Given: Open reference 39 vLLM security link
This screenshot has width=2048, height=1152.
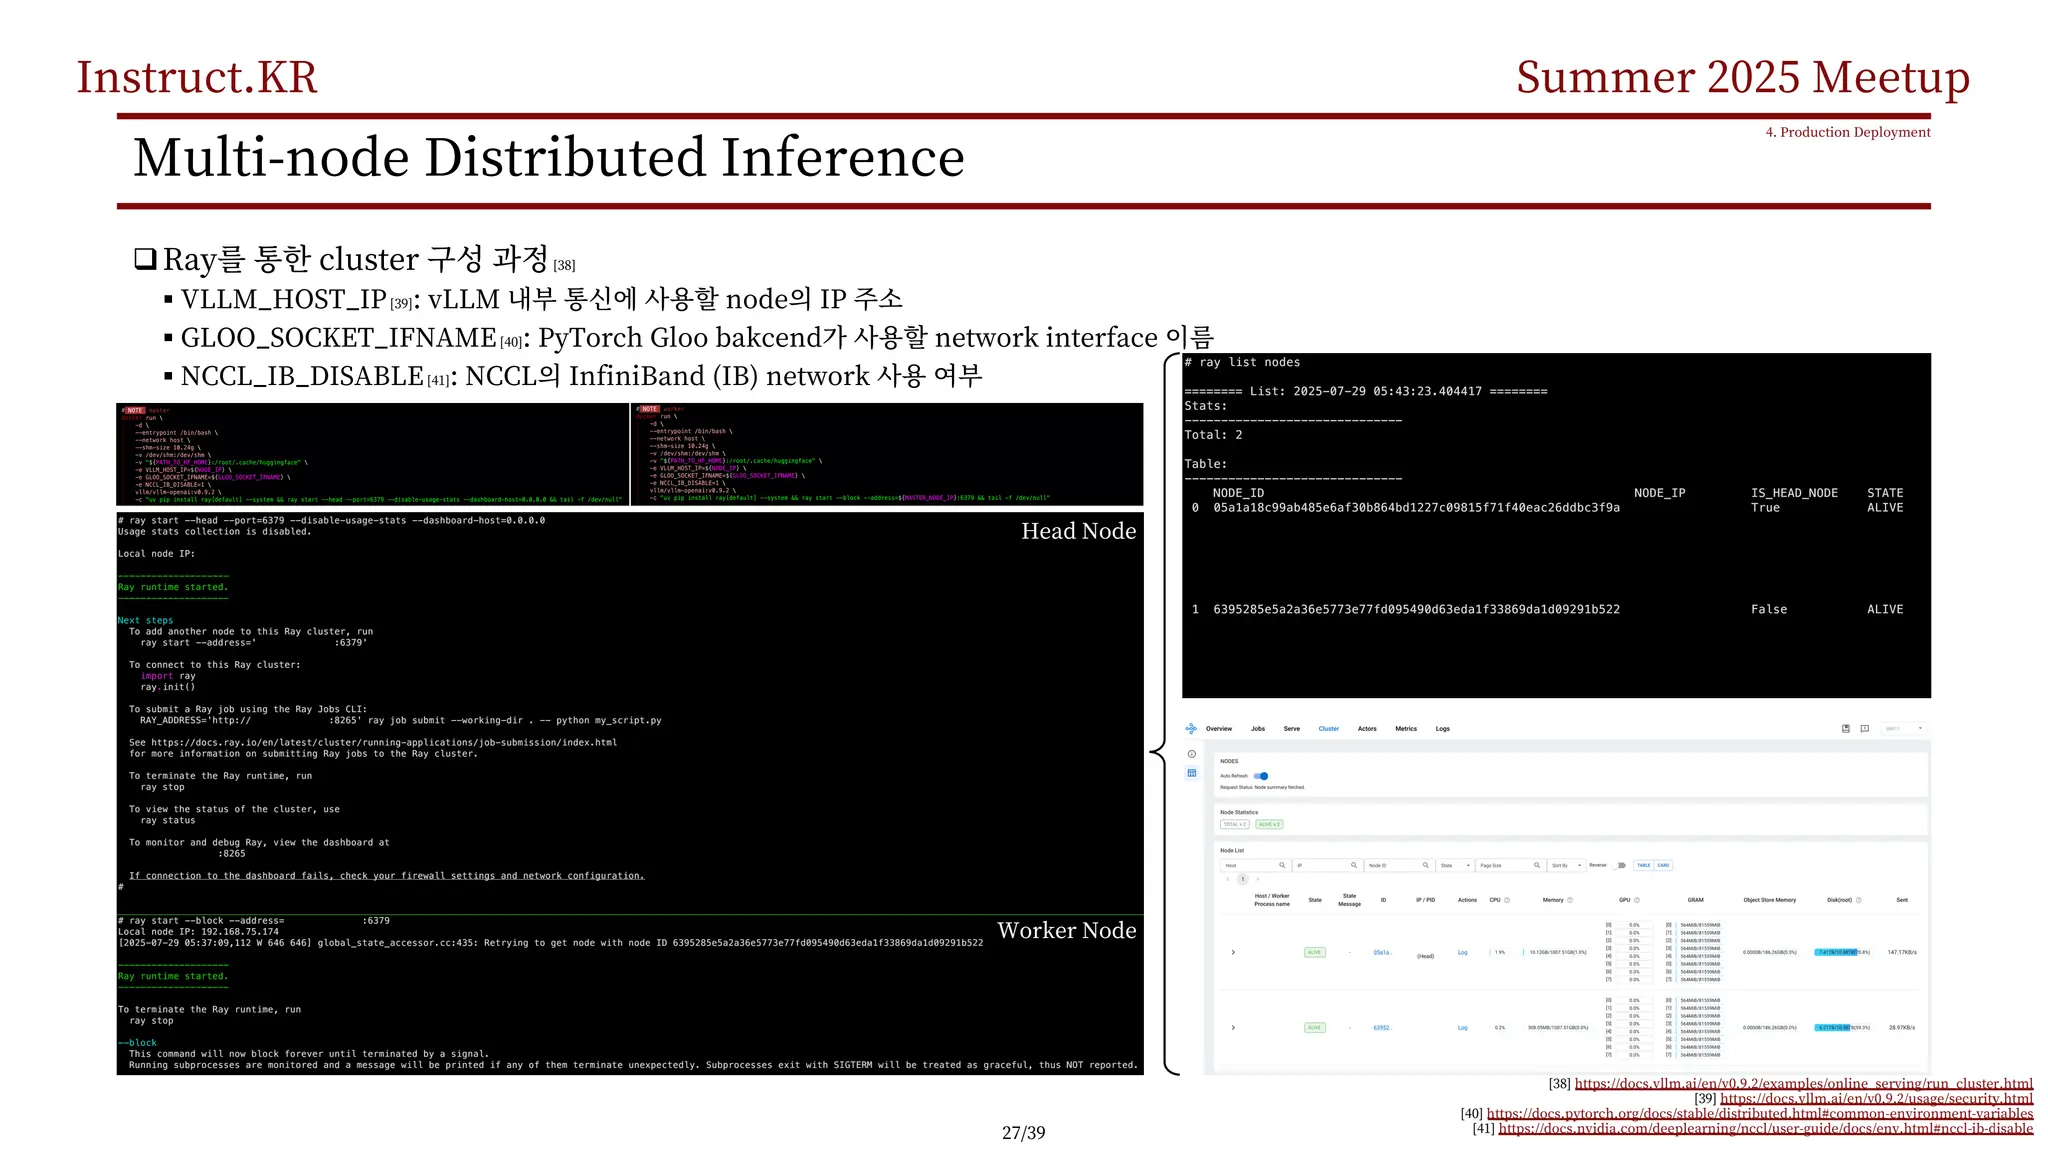Looking at the screenshot, I should click(x=1877, y=1099).
